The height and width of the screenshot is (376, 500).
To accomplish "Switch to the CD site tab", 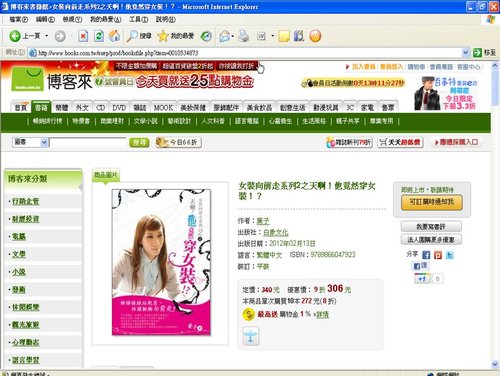I will (x=100, y=107).
